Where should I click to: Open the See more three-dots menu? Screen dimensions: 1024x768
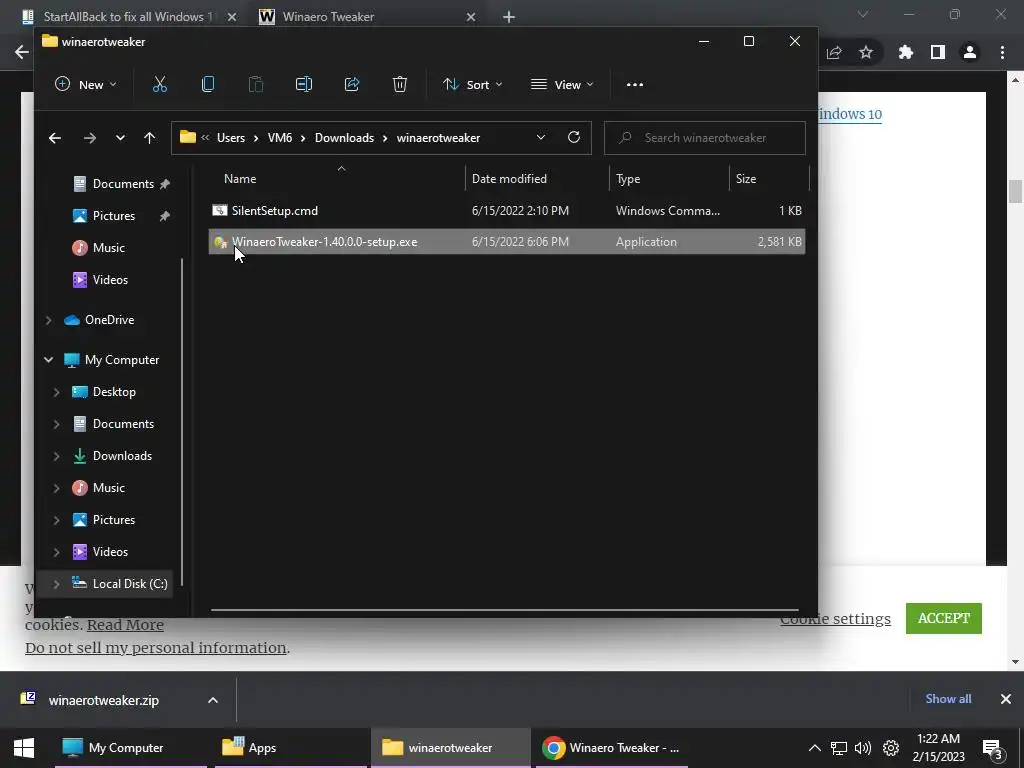coord(635,84)
